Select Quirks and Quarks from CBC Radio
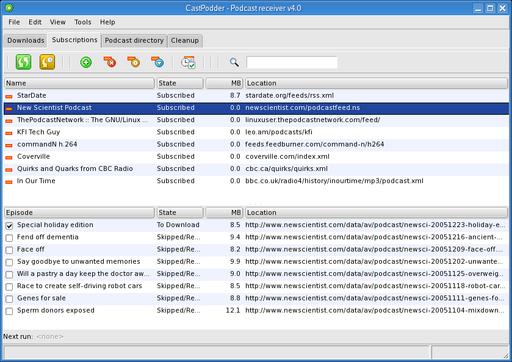This screenshot has height=362, width=512. point(256,169)
